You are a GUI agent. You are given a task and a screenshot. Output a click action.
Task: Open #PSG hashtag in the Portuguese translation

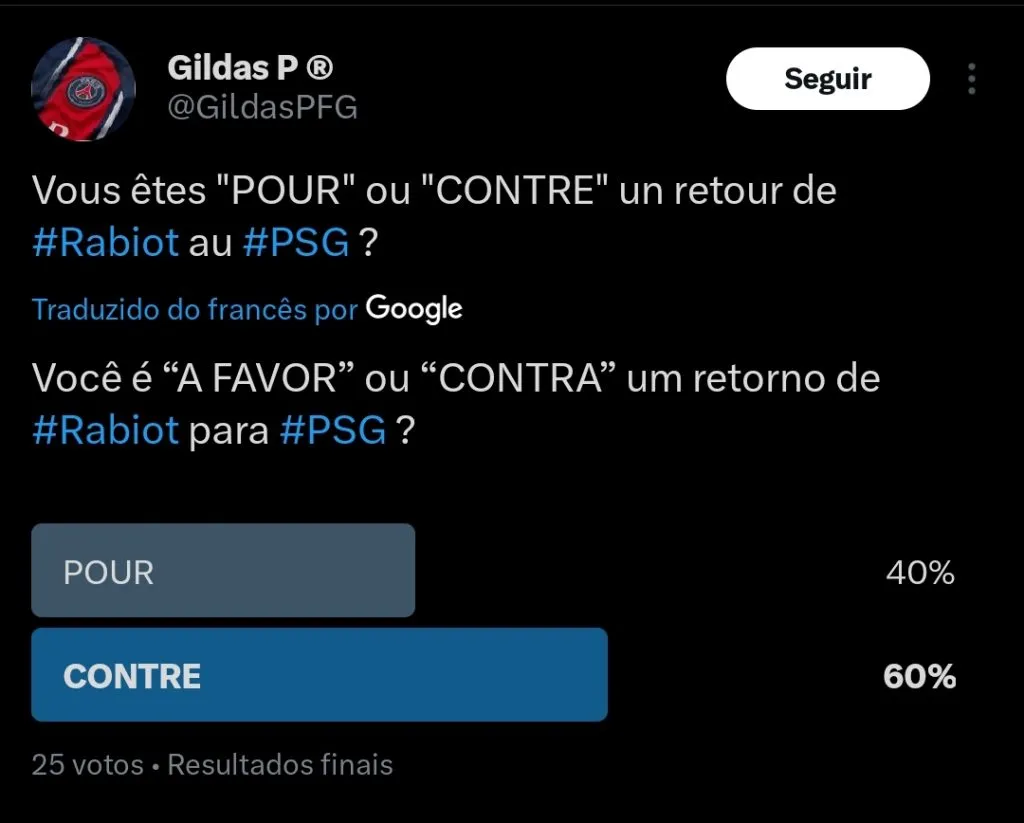pyautogui.click(x=333, y=431)
